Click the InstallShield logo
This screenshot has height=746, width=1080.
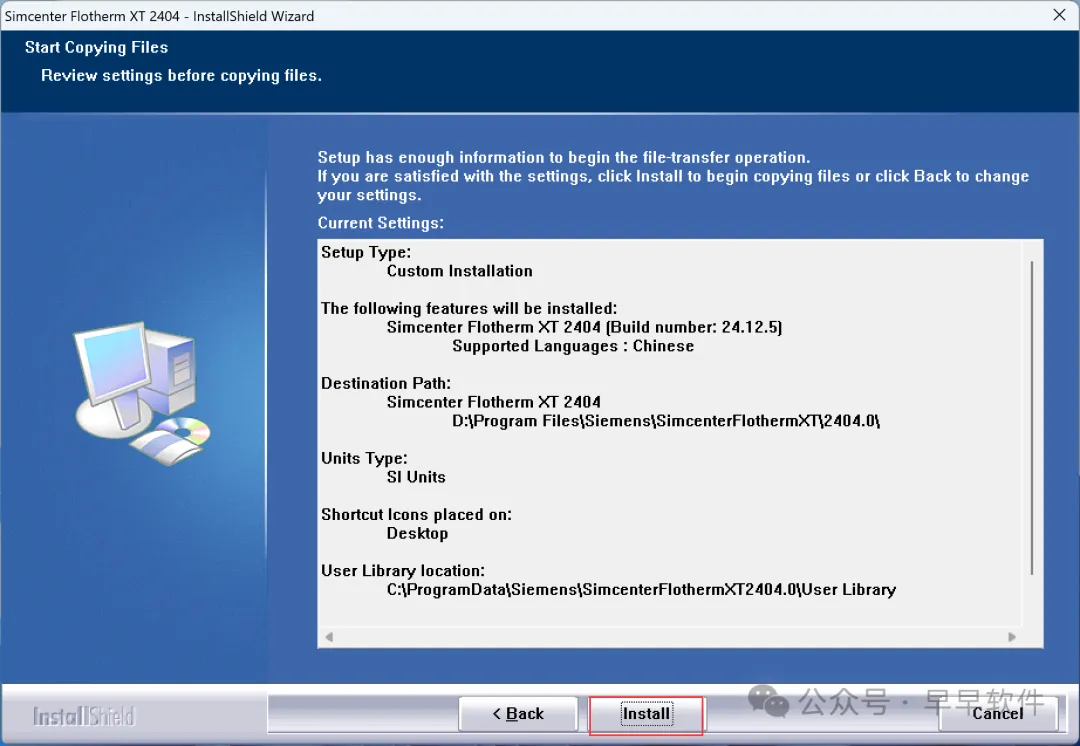coord(84,716)
